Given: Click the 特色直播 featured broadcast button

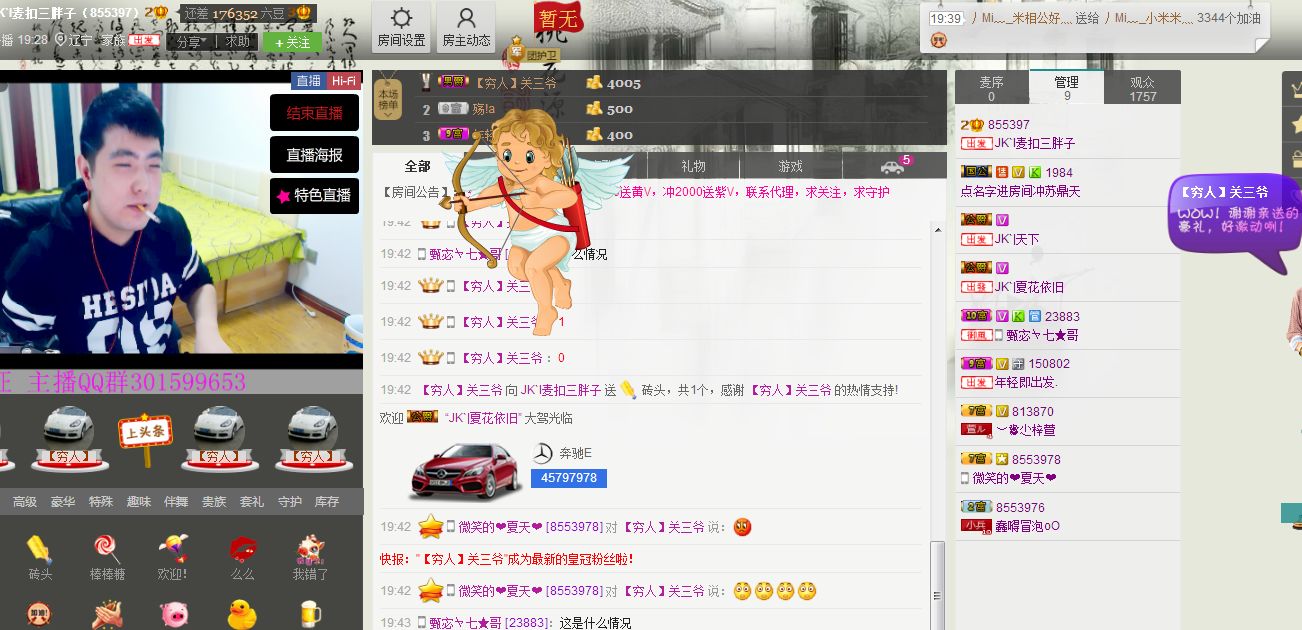Looking at the screenshot, I should point(314,196).
